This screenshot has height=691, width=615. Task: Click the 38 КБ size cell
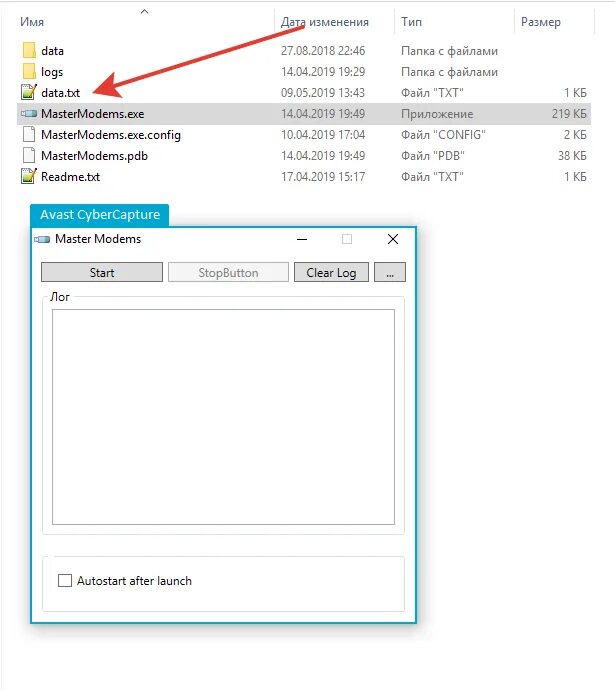[x=572, y=156]
